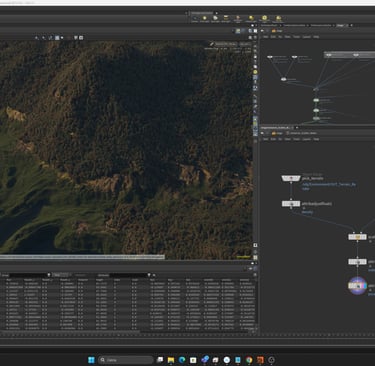Click the Windows taskbar search box

(x=126, y=360)
